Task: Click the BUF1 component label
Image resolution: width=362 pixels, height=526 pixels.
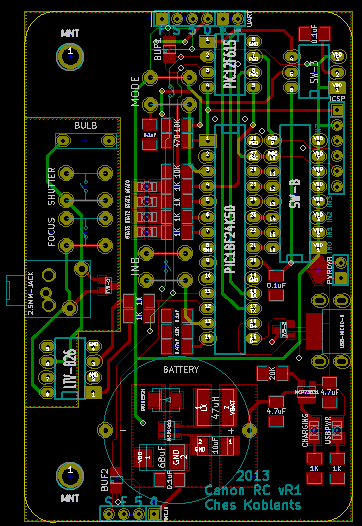Action: 157,50
